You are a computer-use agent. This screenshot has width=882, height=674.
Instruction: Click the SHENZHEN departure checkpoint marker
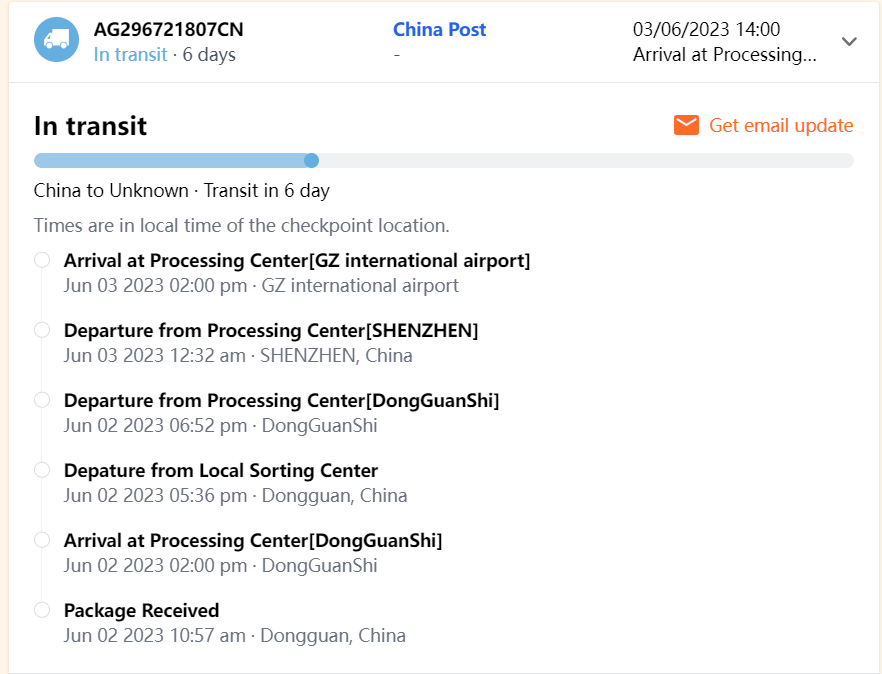click(x=42, y=330)
